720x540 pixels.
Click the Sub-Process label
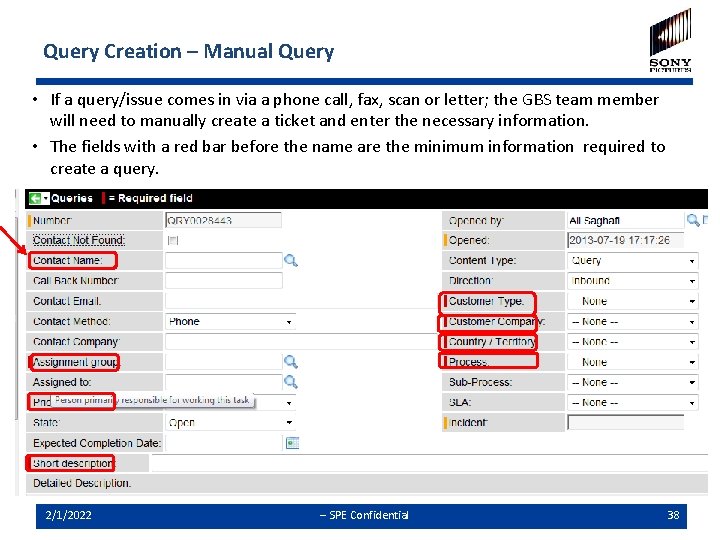[x=480, y=382]
